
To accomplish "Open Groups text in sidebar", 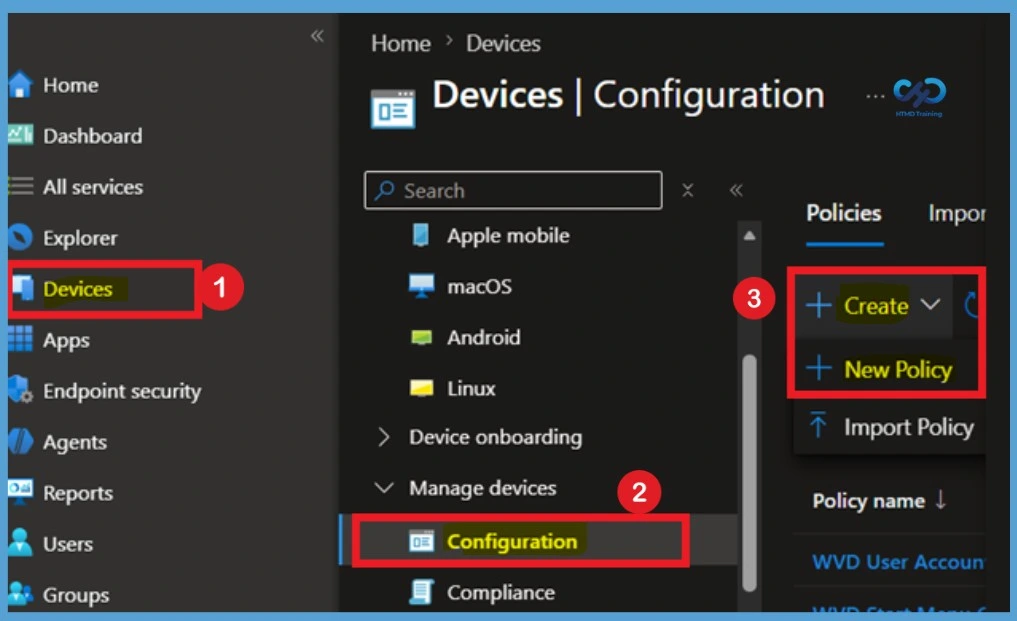I will [x=76, y=595].
